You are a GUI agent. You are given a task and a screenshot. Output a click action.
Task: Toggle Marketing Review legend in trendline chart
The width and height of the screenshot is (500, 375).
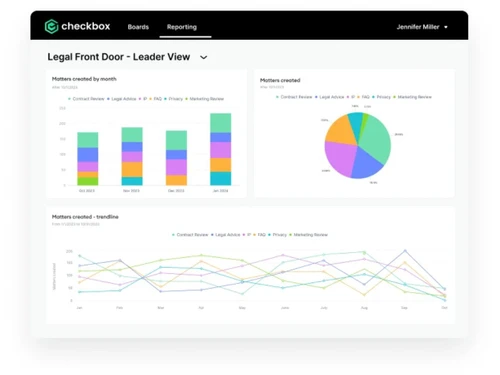point(309,235)
